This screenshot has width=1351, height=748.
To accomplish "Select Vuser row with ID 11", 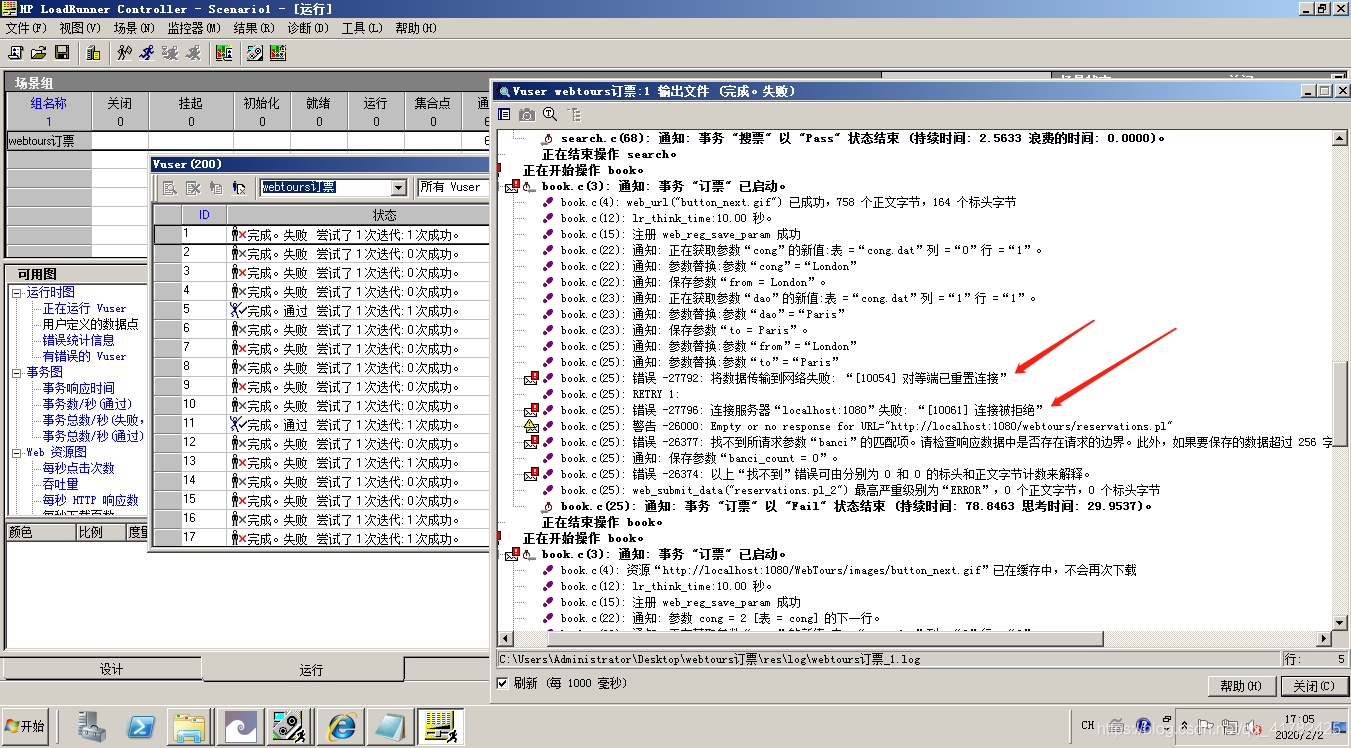I will point(321,425).
